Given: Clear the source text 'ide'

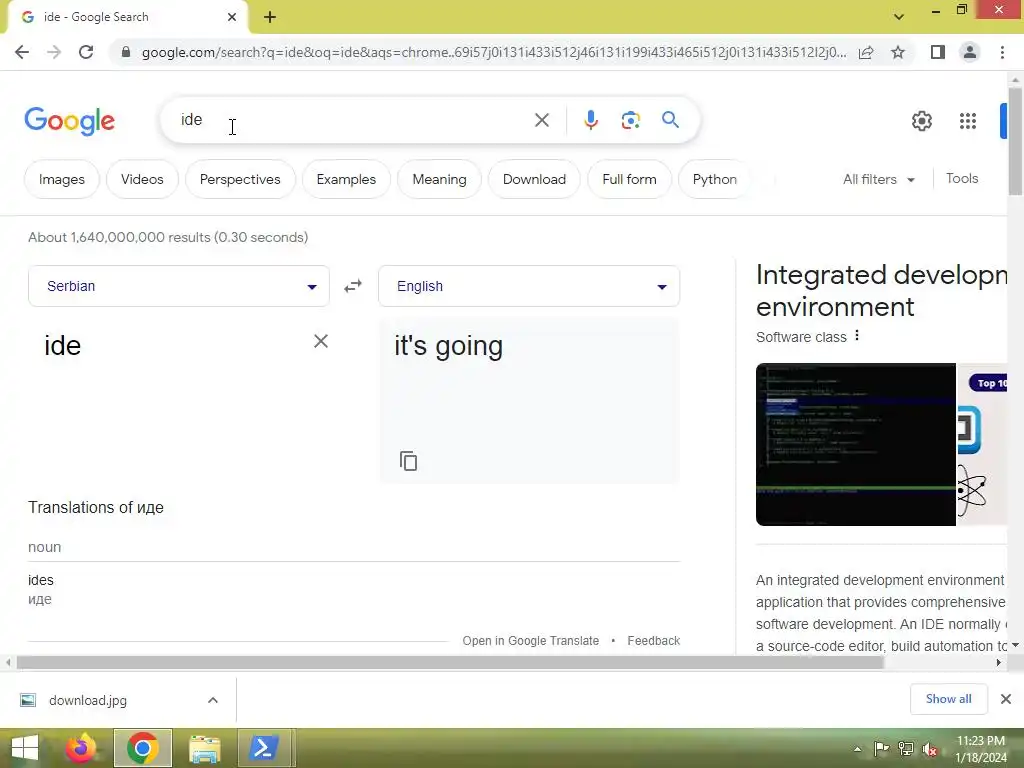Looking at the screenshot, I should 321,341.
